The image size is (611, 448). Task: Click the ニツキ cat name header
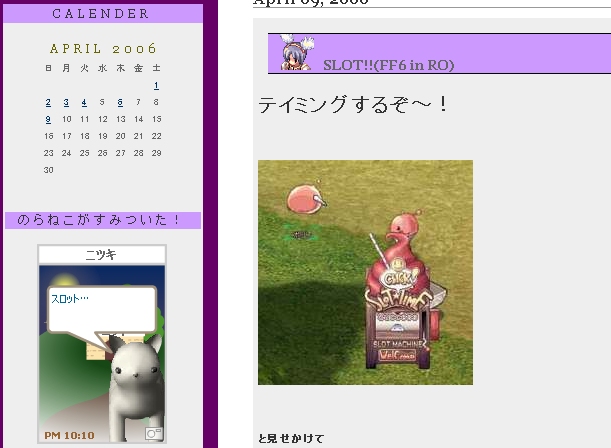pos(101,254)
